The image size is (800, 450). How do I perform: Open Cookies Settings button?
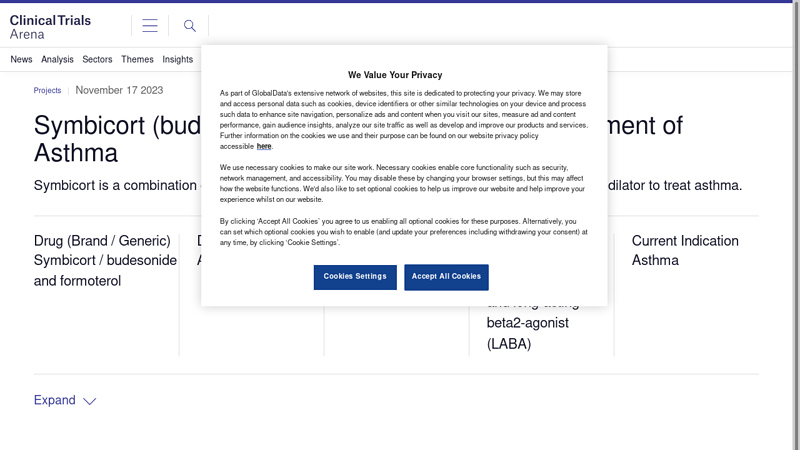(355, 277)
